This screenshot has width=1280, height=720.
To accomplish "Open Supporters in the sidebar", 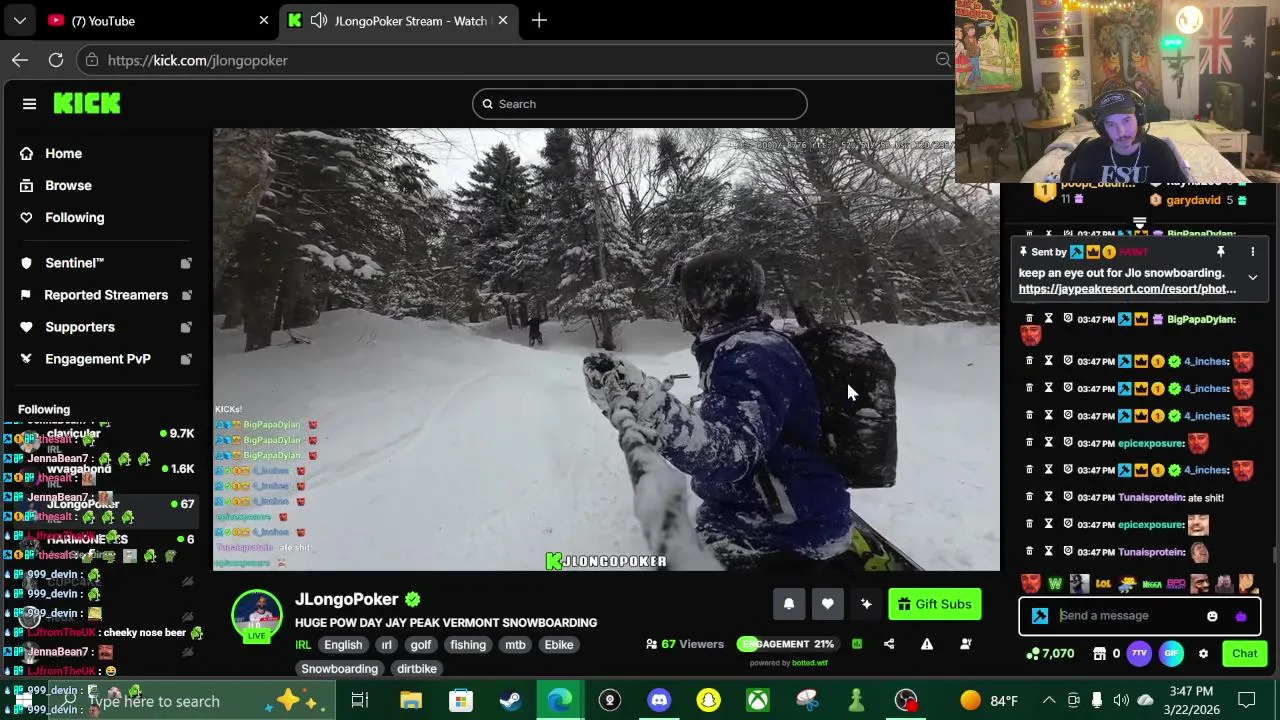I will coord(80,327).
